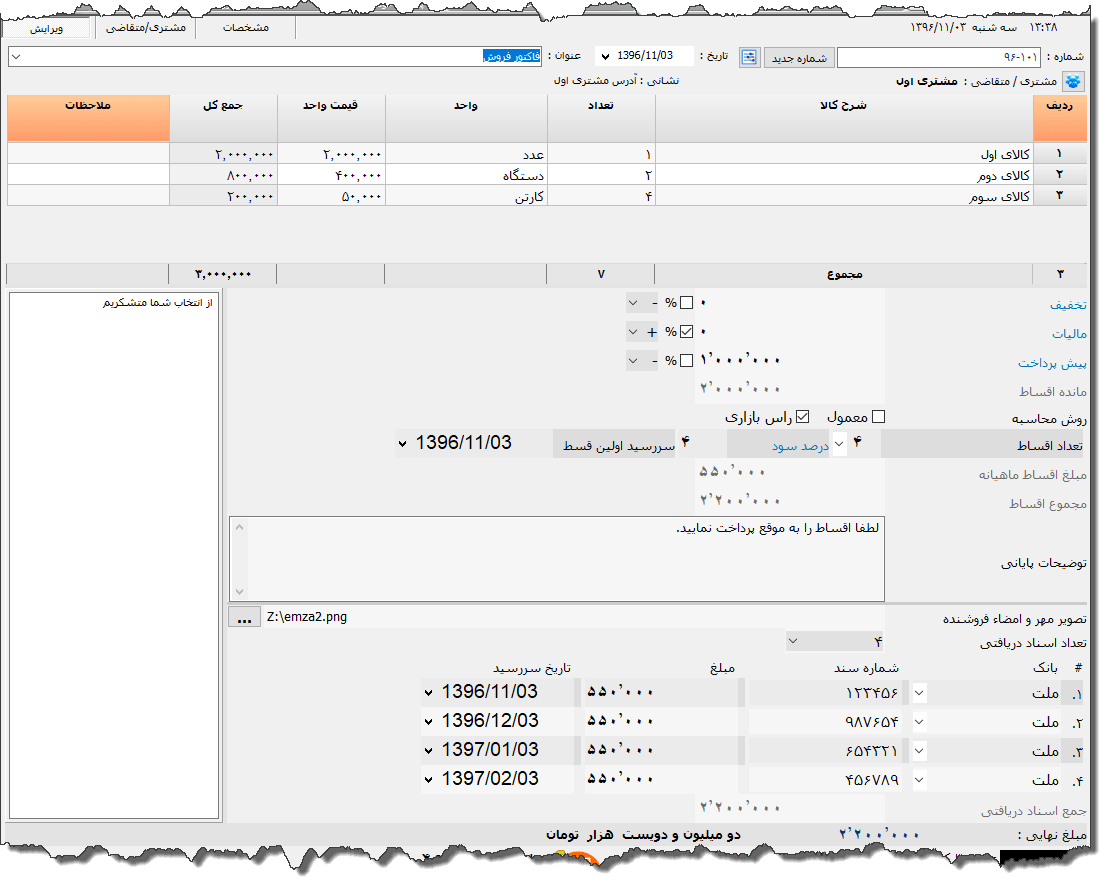Open the تاریخ date picker dropdown
The image size is (1099, 877).
(604, 57)
